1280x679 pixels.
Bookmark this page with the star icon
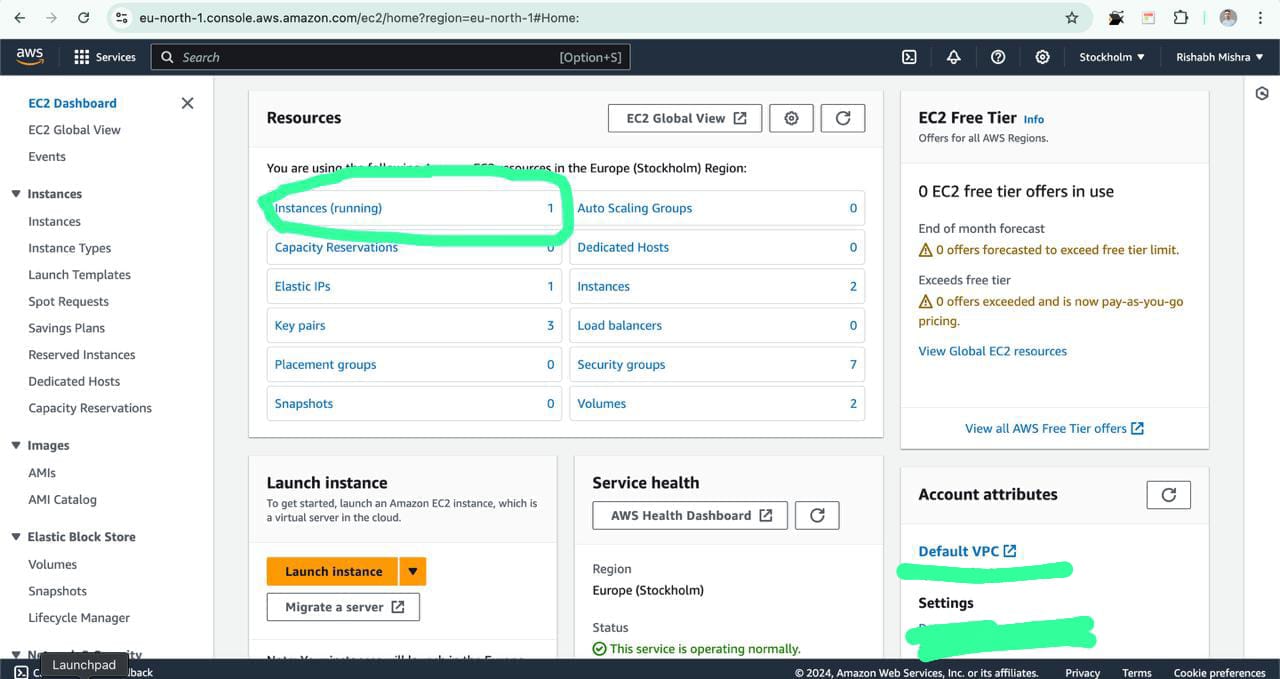1072,18
